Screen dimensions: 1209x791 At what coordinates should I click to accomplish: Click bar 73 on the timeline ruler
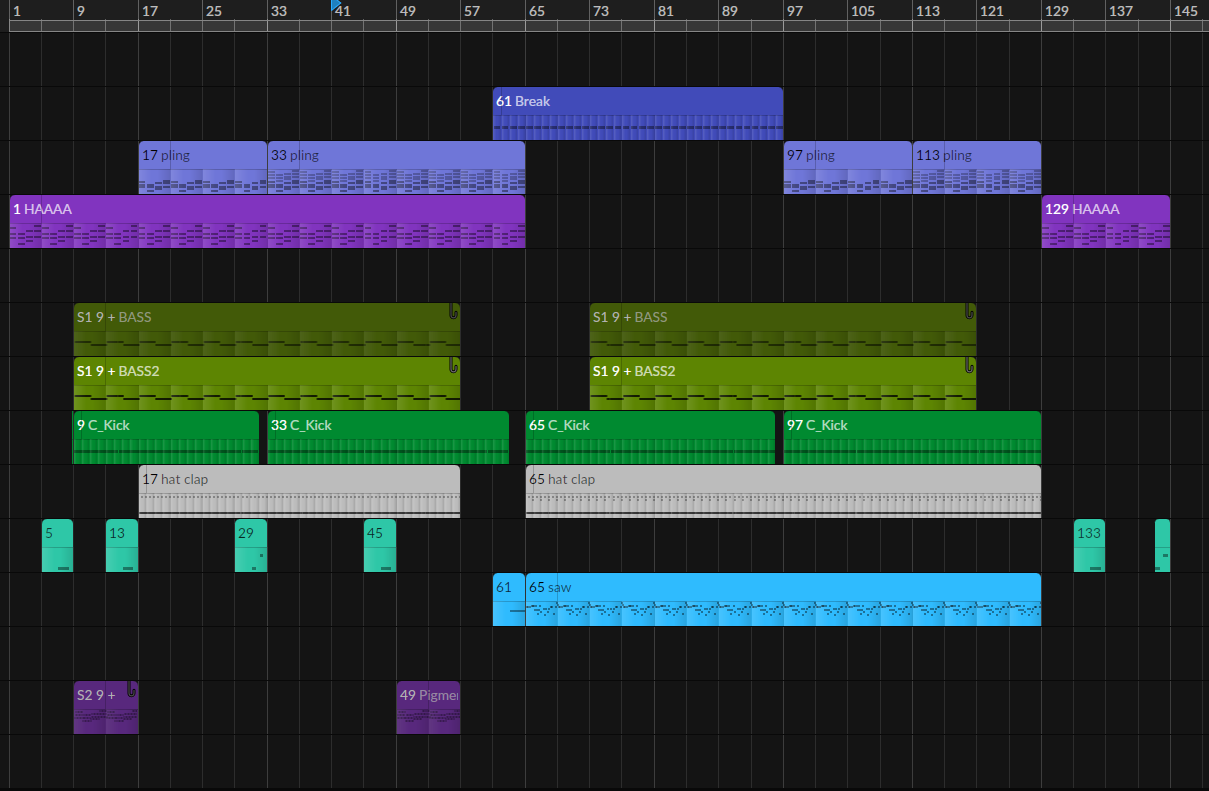[x=600, y=11]
